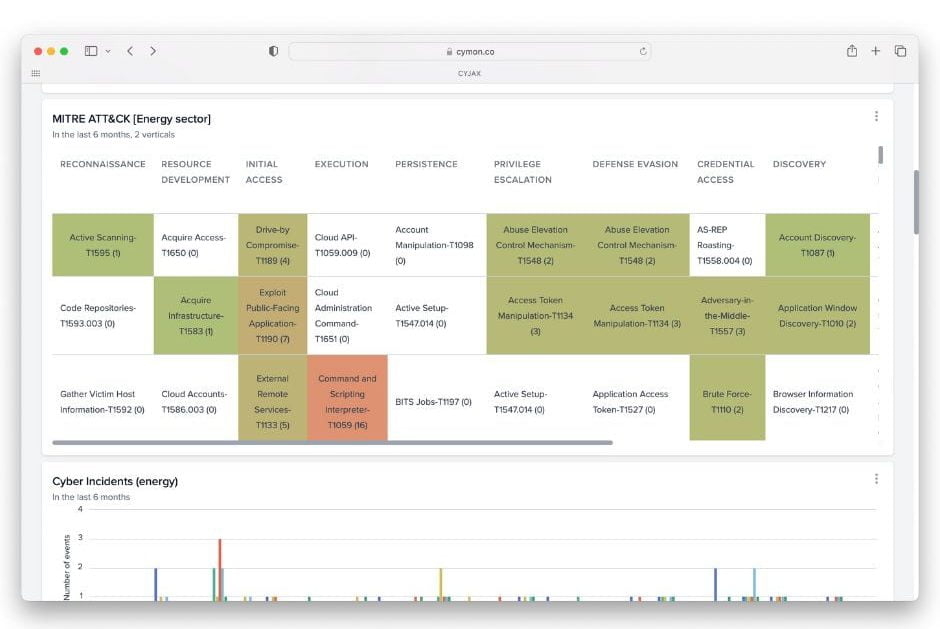Go back with the back arrow
This screenshot has height=629, width=940.
pos(130,51)
